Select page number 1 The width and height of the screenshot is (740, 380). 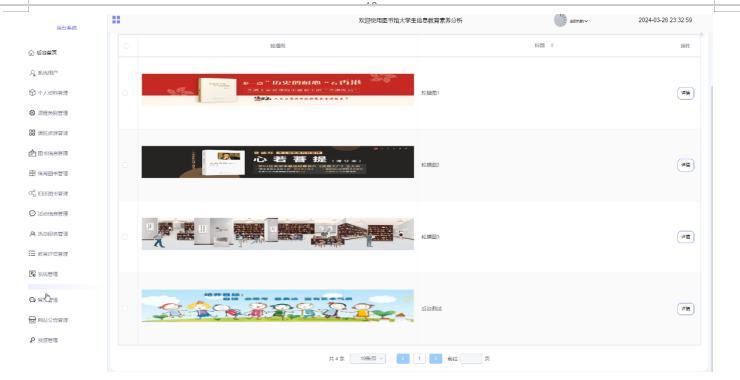pyautogui.click(x=420, y=359)
